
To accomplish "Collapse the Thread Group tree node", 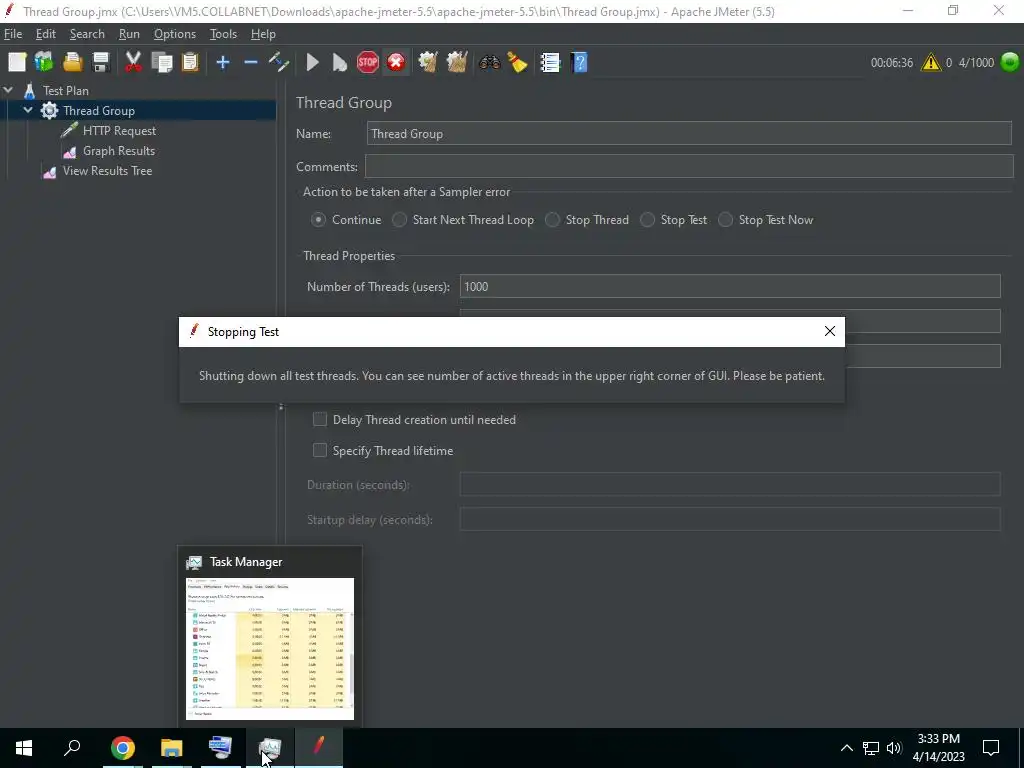I will [28, 110].
